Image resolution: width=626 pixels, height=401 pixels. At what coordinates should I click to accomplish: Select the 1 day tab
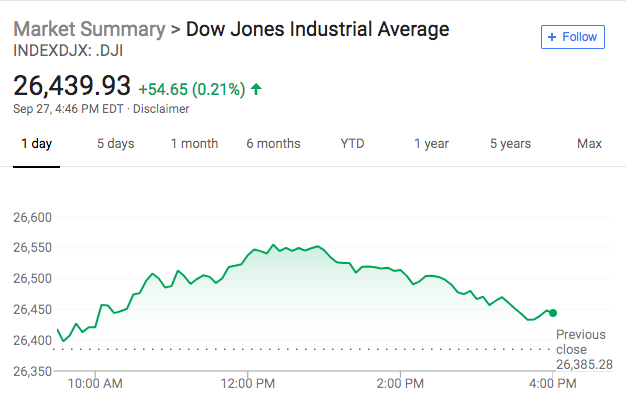coord(37,144)
